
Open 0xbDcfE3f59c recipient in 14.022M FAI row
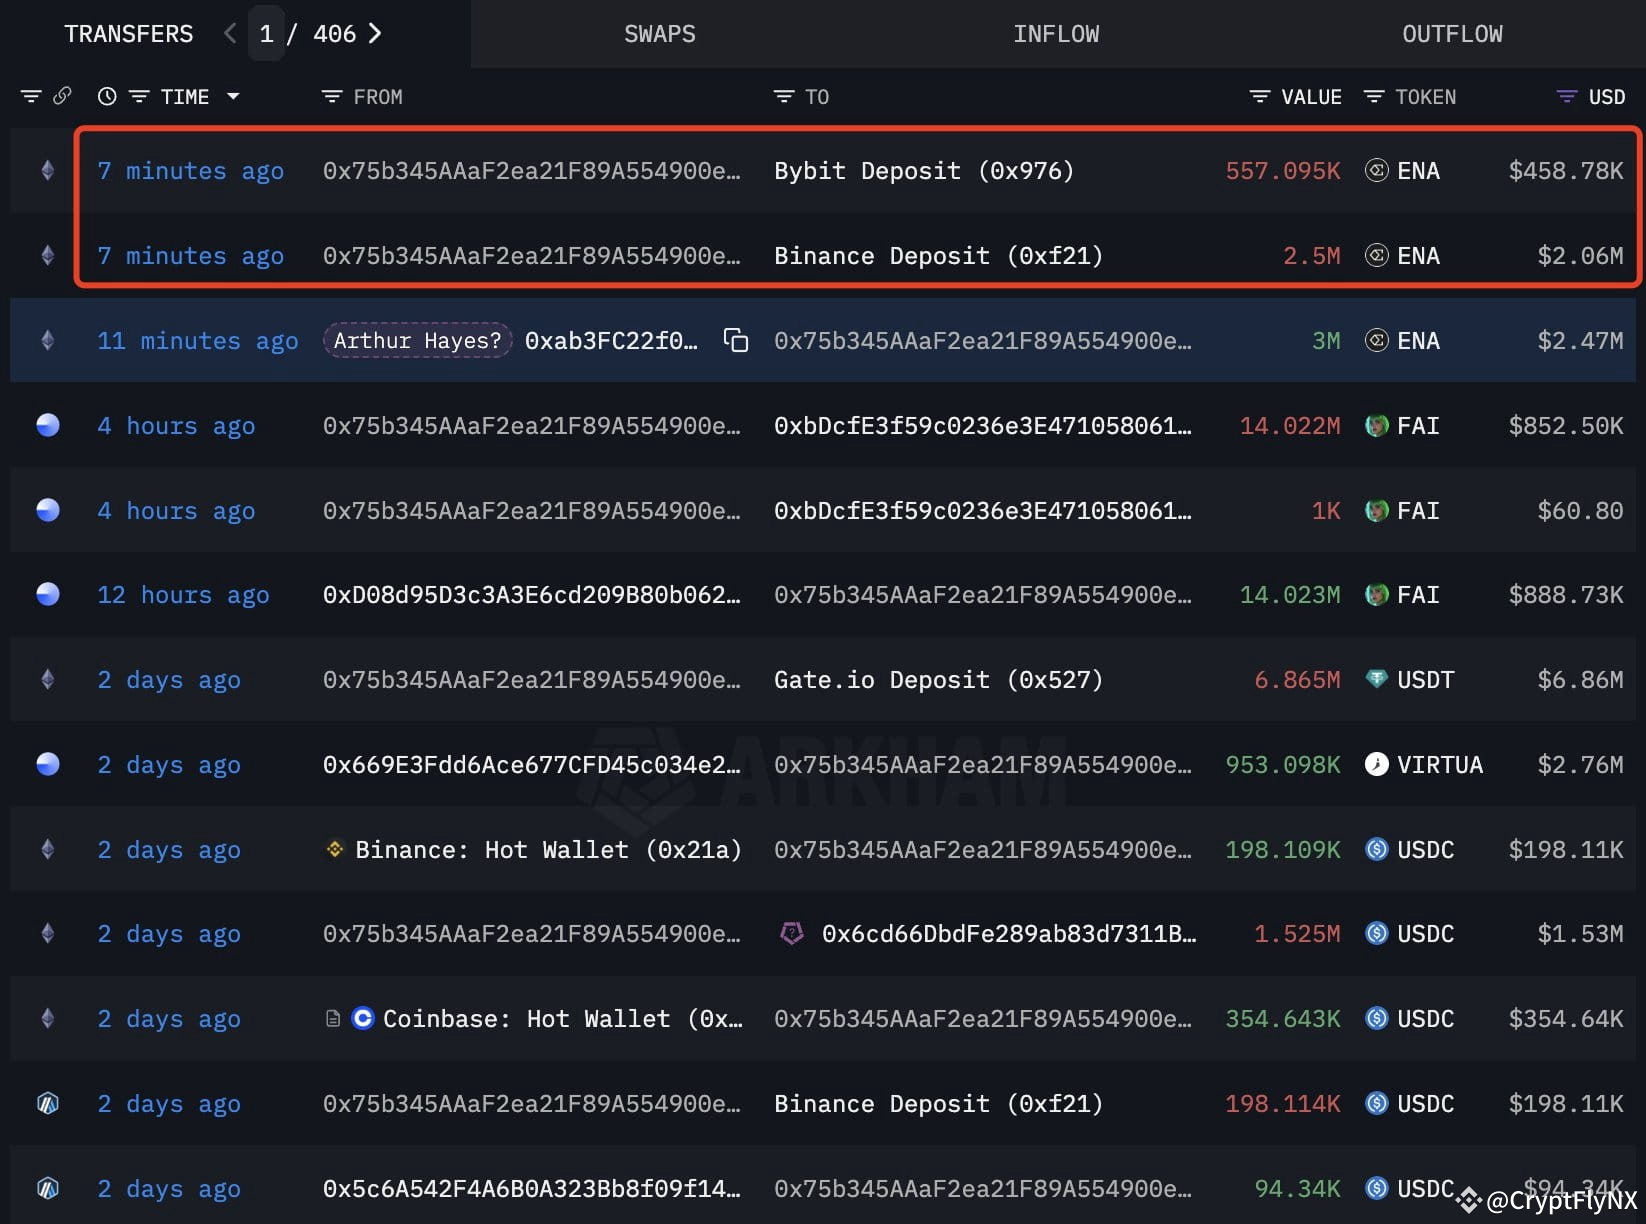983,426
